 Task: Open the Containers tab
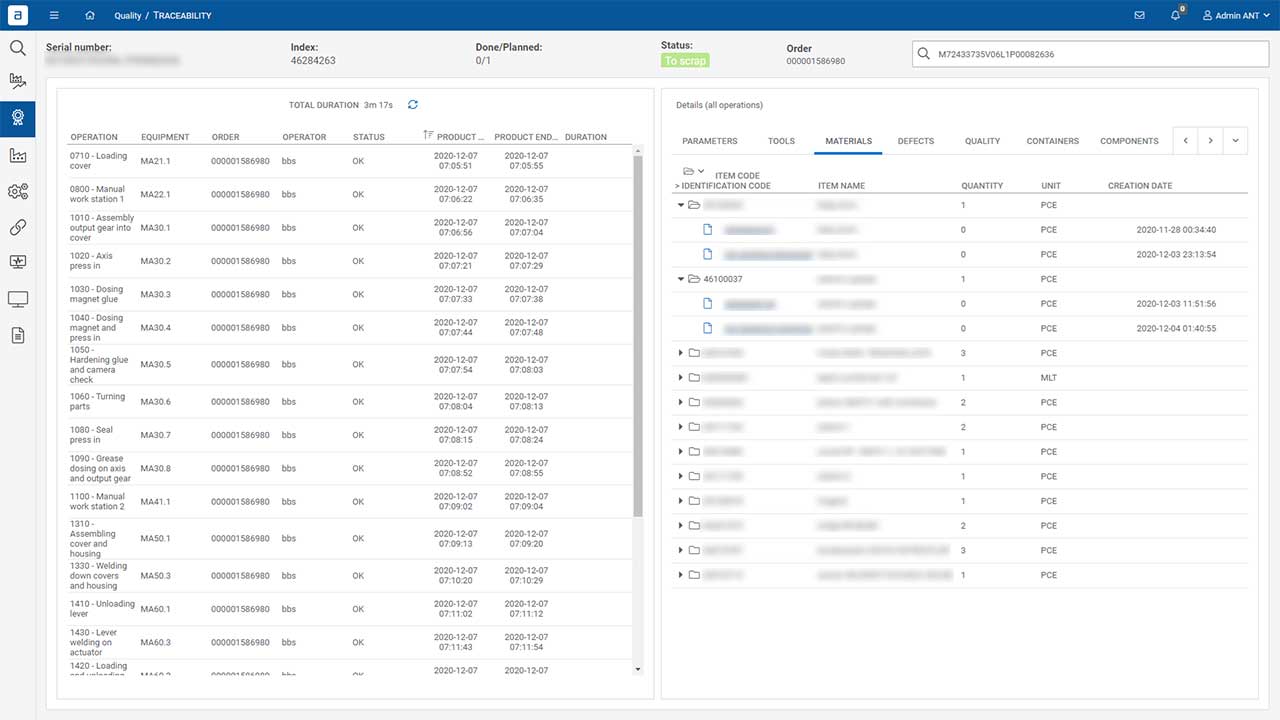1052,141
